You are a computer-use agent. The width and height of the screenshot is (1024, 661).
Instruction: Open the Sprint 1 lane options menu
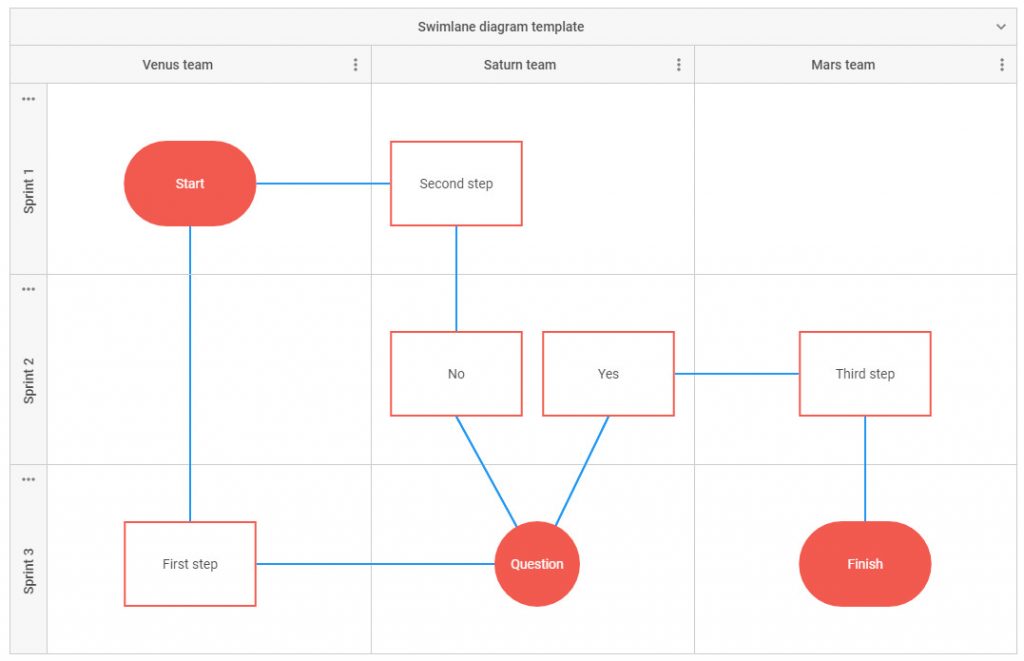click(28, 98)
